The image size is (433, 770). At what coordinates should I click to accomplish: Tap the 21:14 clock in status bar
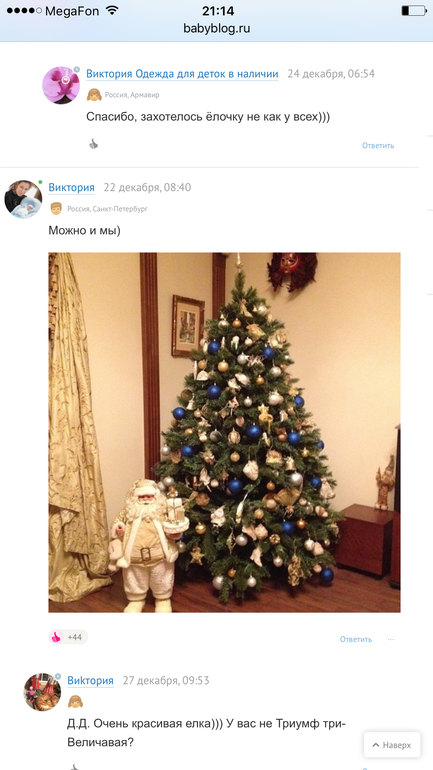point(218,11)
